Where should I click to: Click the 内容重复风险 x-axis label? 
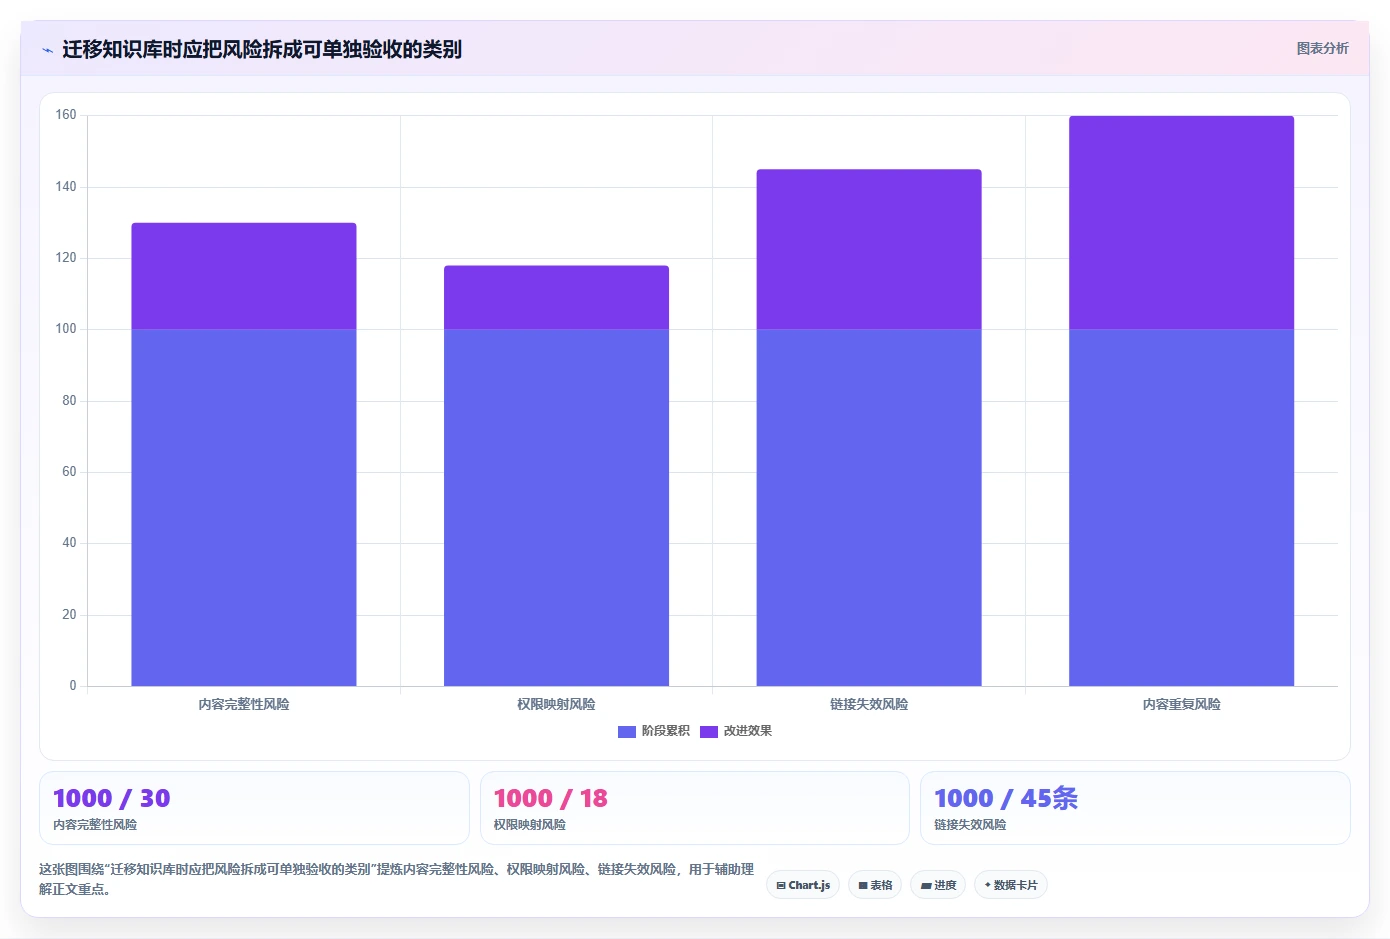pos(1181,705)
